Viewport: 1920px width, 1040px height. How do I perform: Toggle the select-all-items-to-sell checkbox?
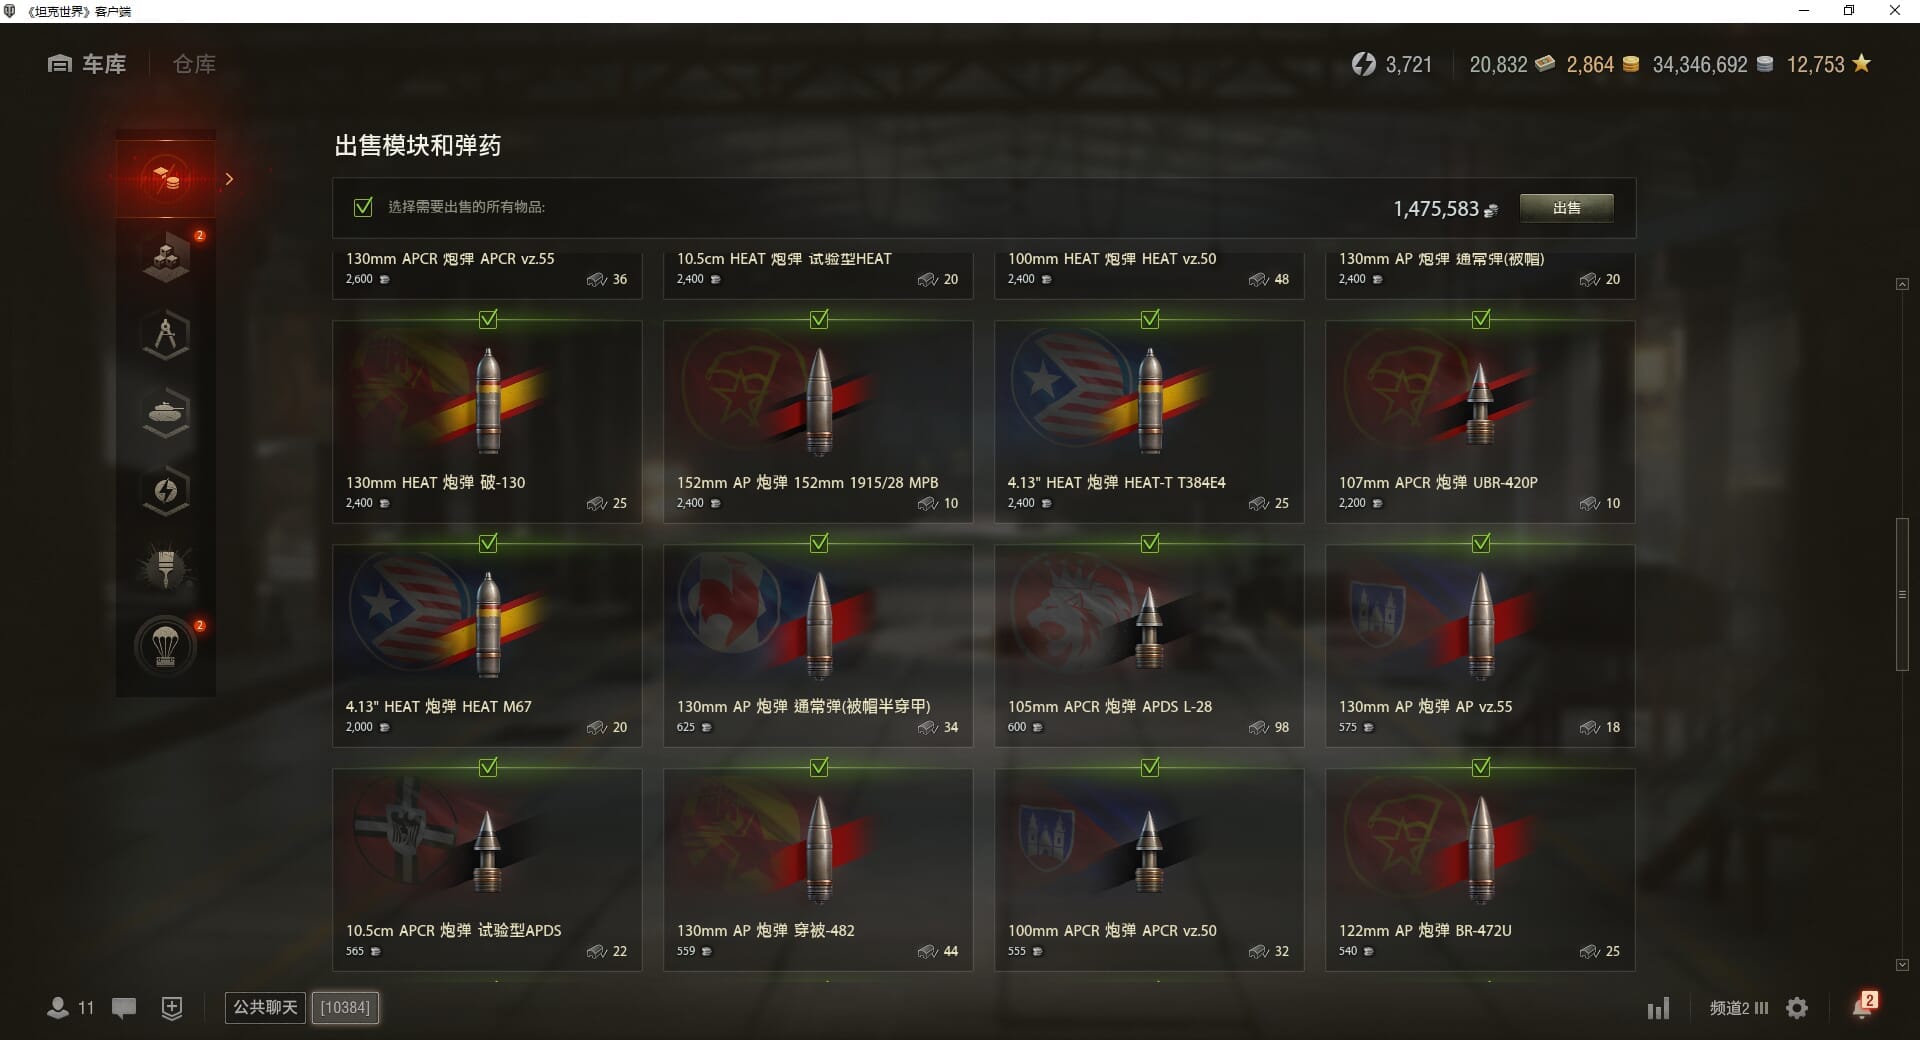[x=363, y=207]
